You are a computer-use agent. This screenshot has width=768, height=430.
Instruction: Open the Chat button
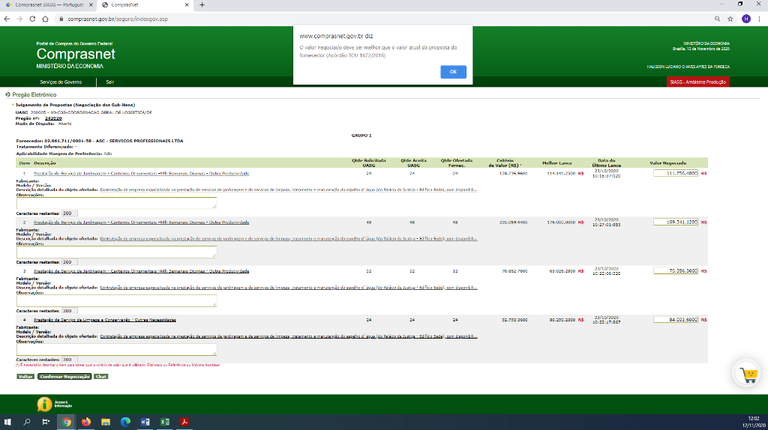click(101, 376)
